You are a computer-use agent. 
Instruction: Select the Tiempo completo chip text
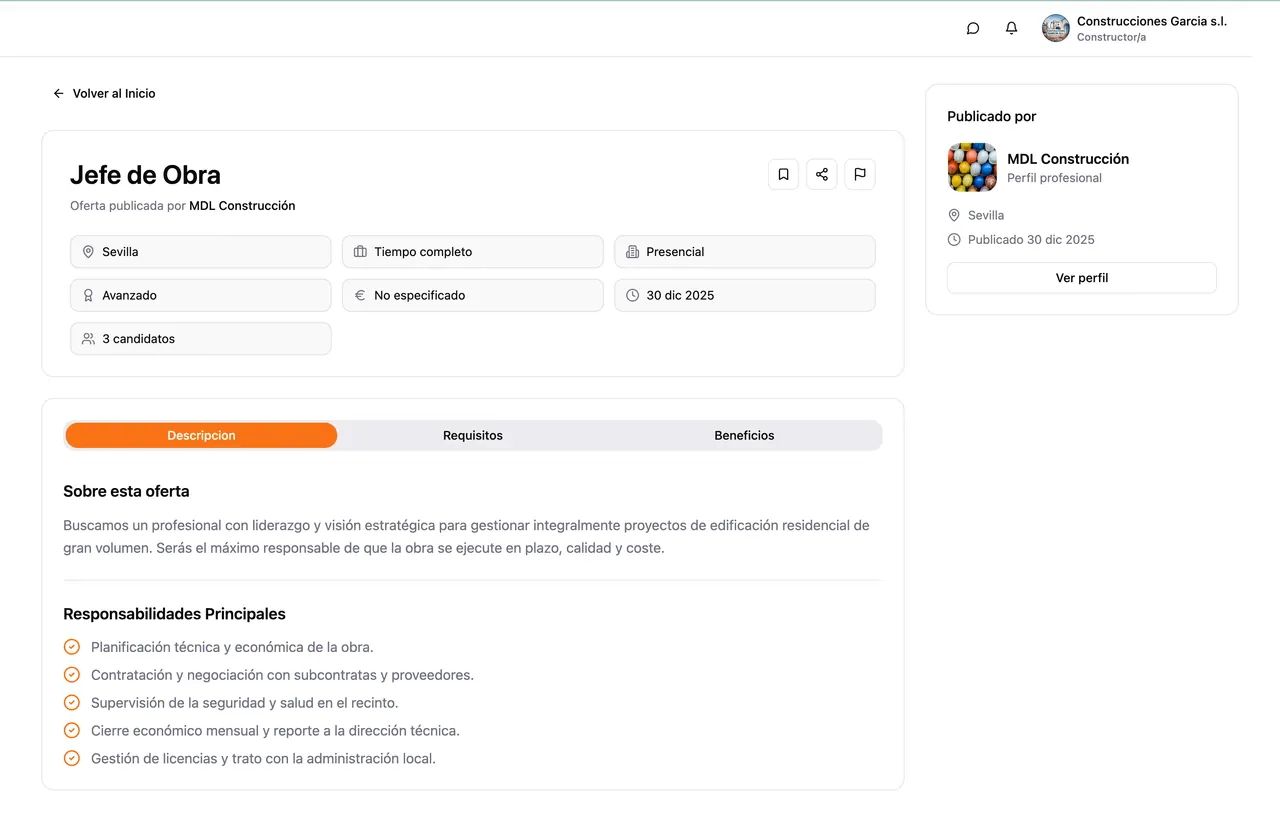click(x=423, y=252)
